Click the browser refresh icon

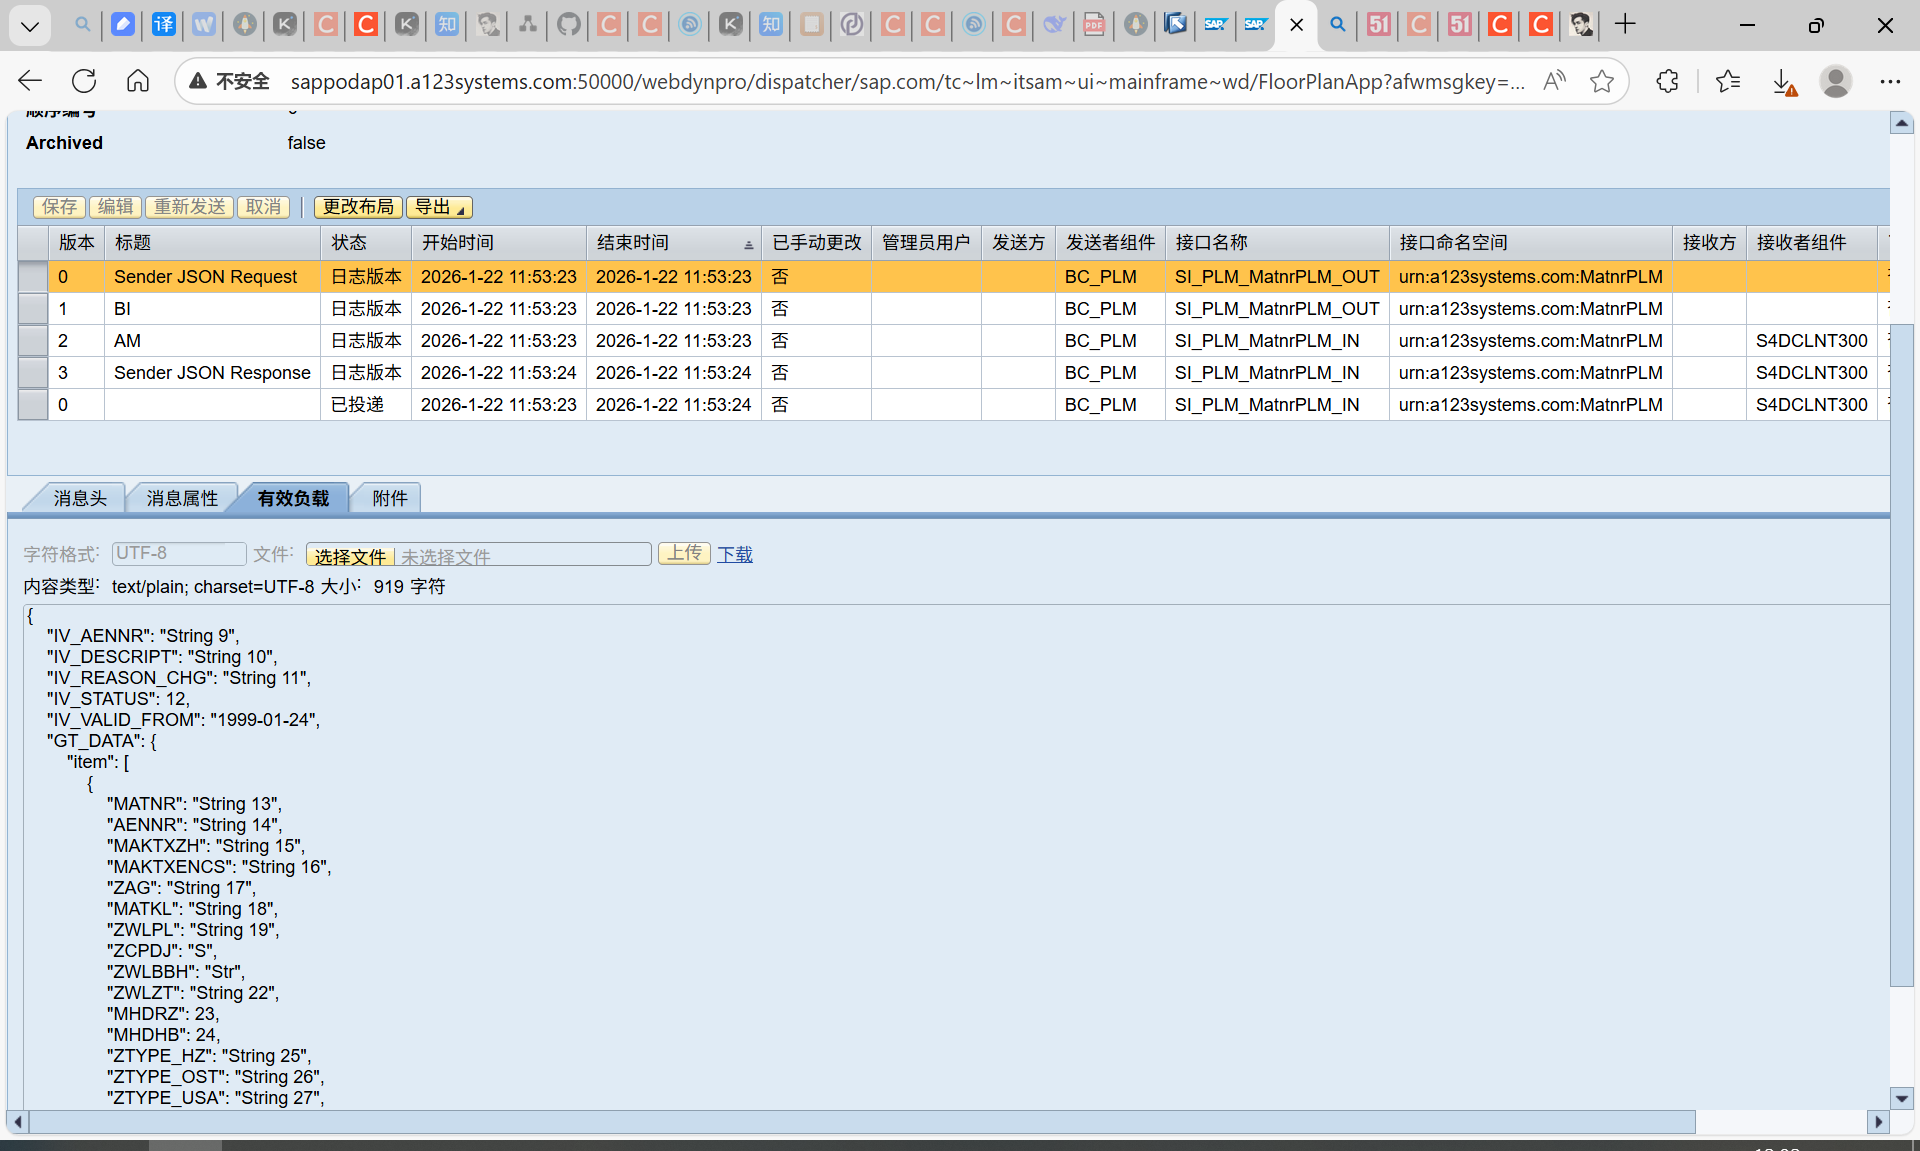point(84,81)
